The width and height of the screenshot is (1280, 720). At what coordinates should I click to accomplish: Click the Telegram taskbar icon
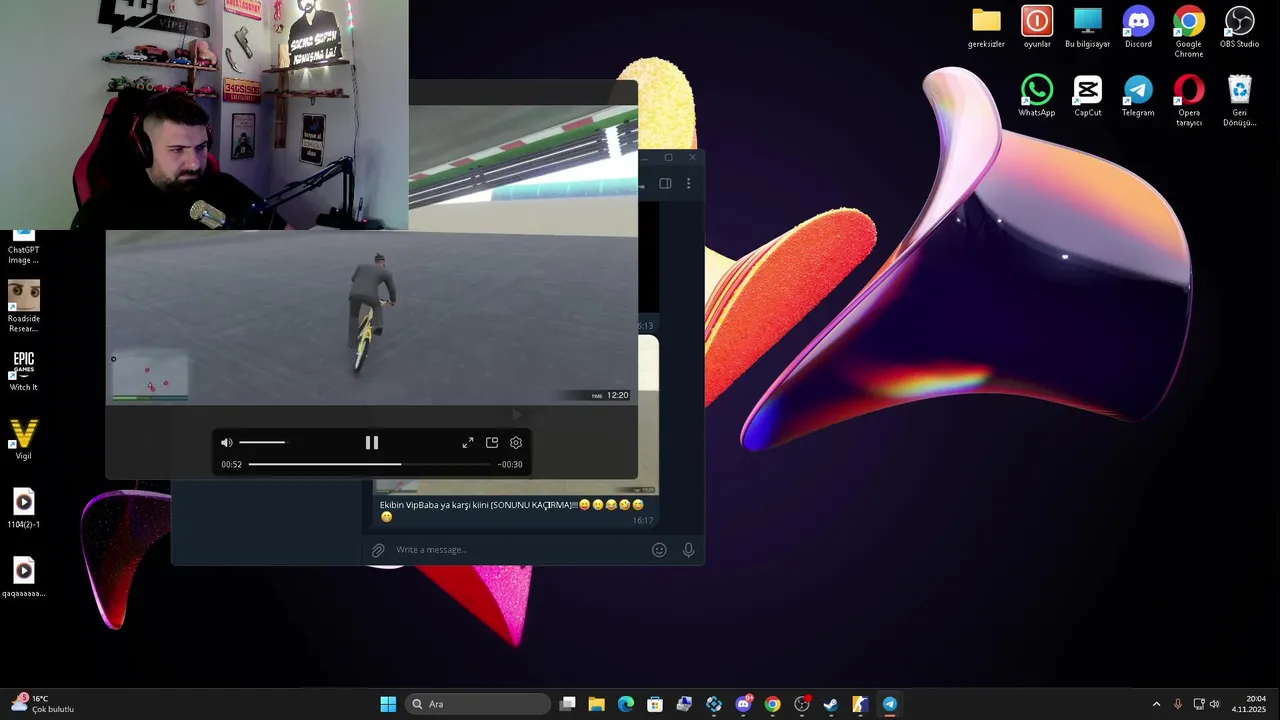click(x=889, y=704)
